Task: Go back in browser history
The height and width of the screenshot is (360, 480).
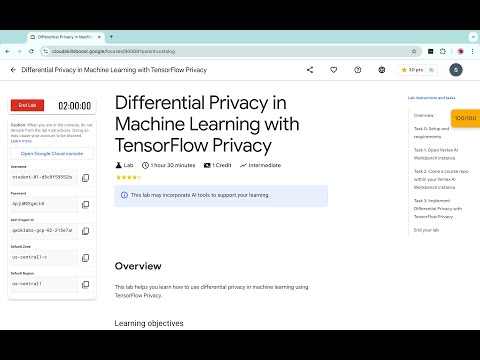Action: pos(8,51)
